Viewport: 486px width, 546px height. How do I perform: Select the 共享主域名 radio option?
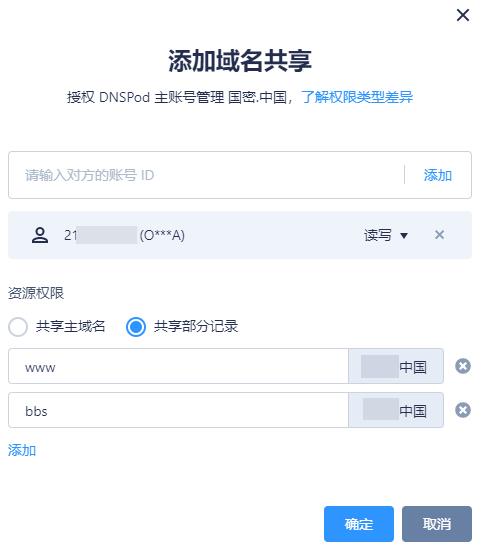[18, 327]
